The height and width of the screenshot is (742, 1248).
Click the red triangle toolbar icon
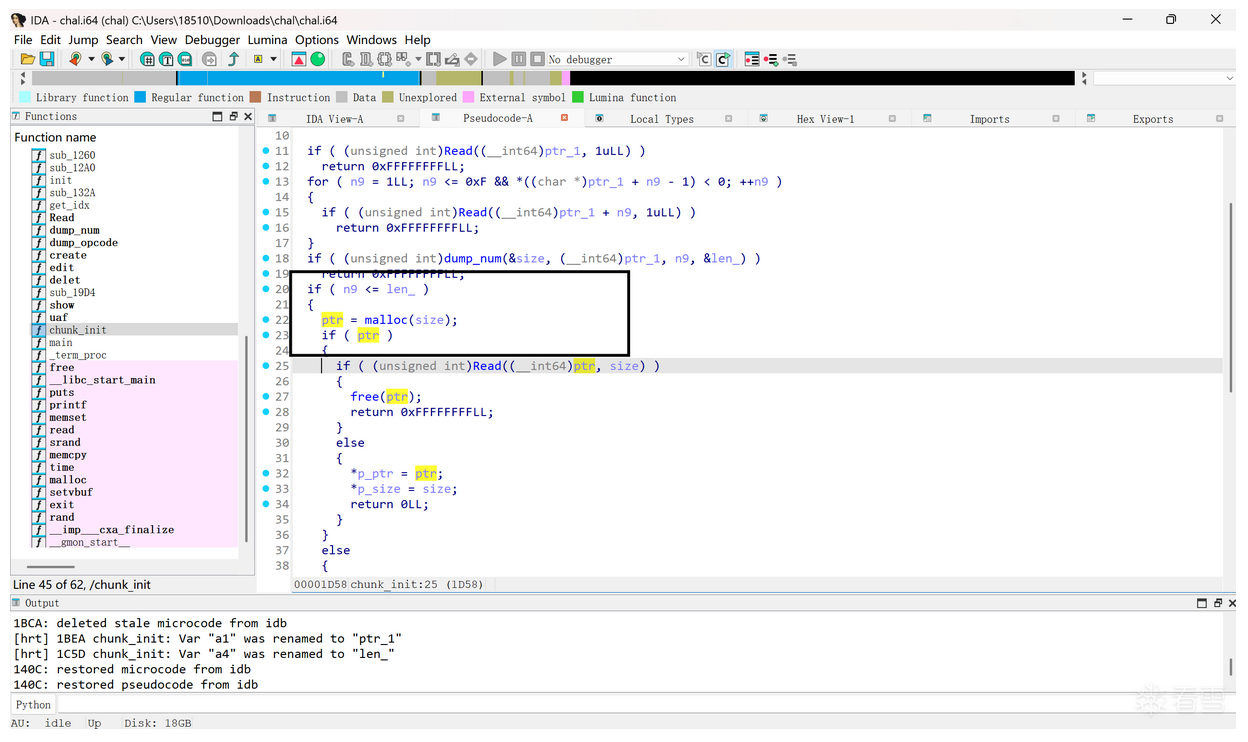click(x=298, y=60)
